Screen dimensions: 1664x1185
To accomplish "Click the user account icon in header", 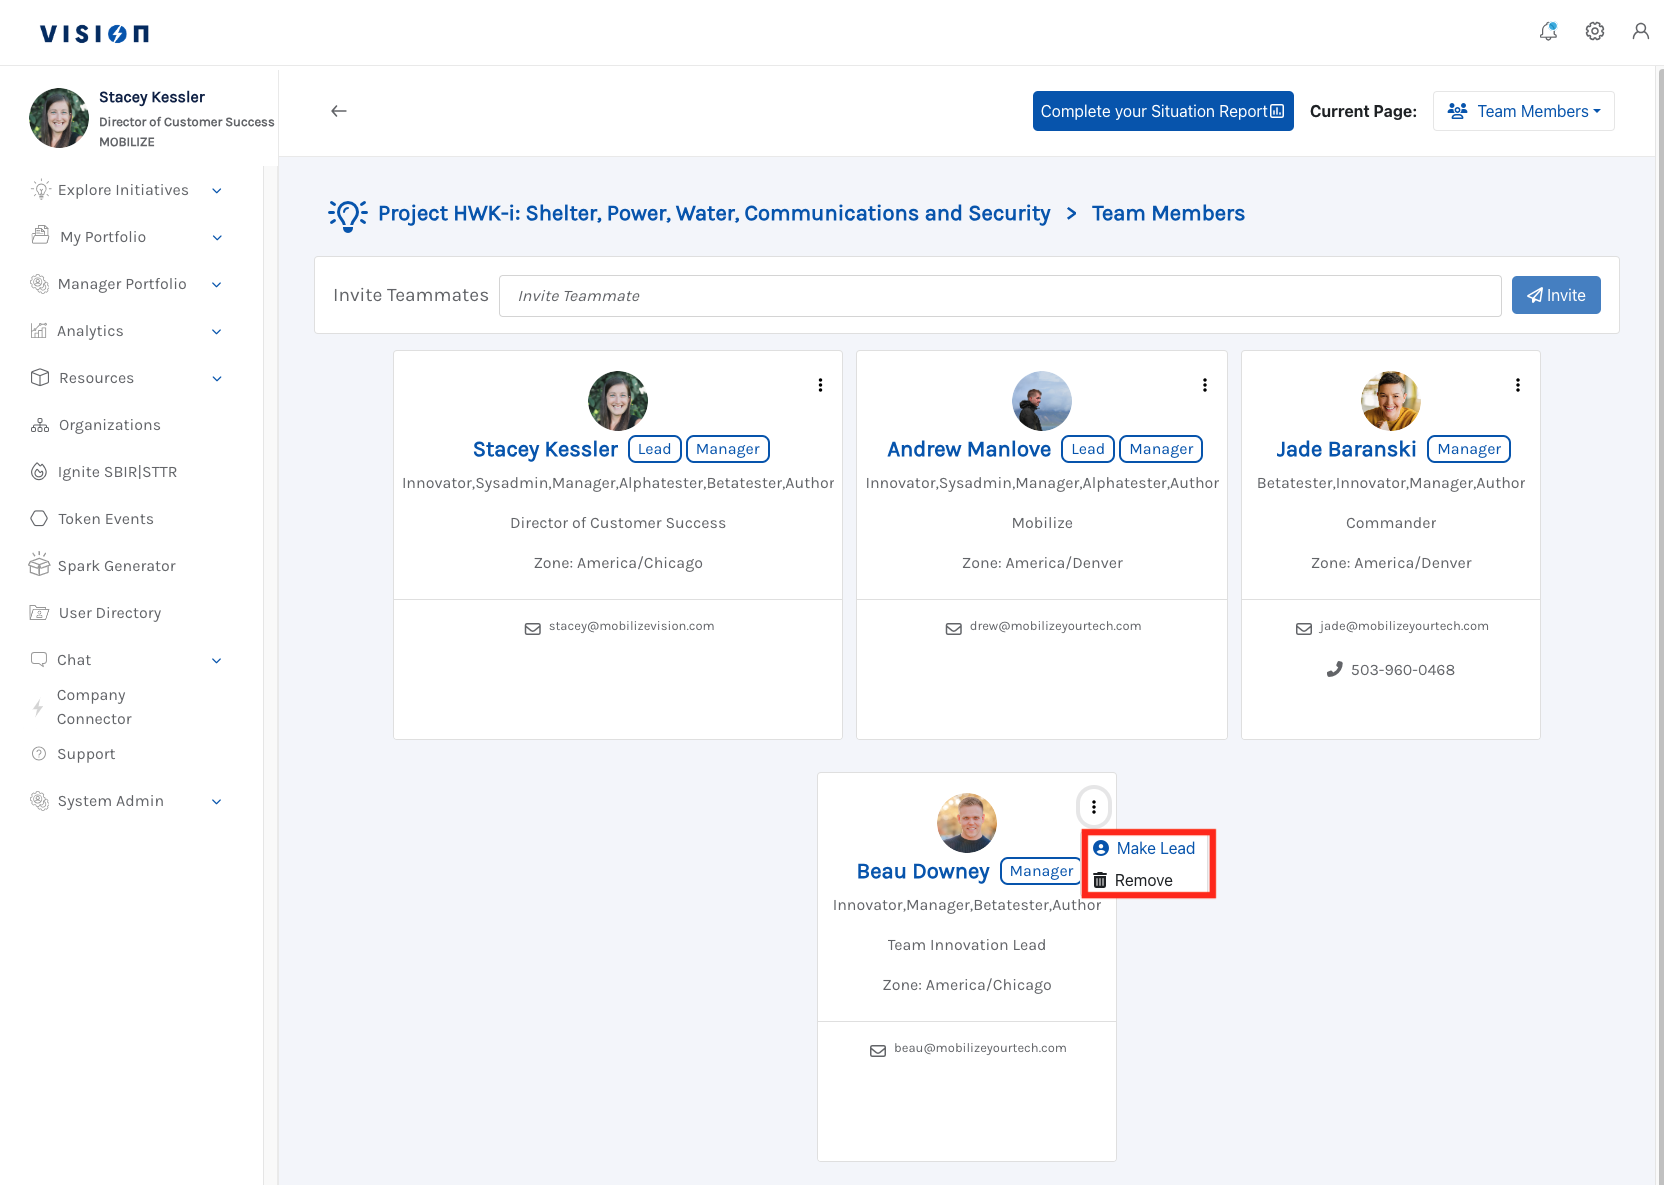I will (1640, 32).
